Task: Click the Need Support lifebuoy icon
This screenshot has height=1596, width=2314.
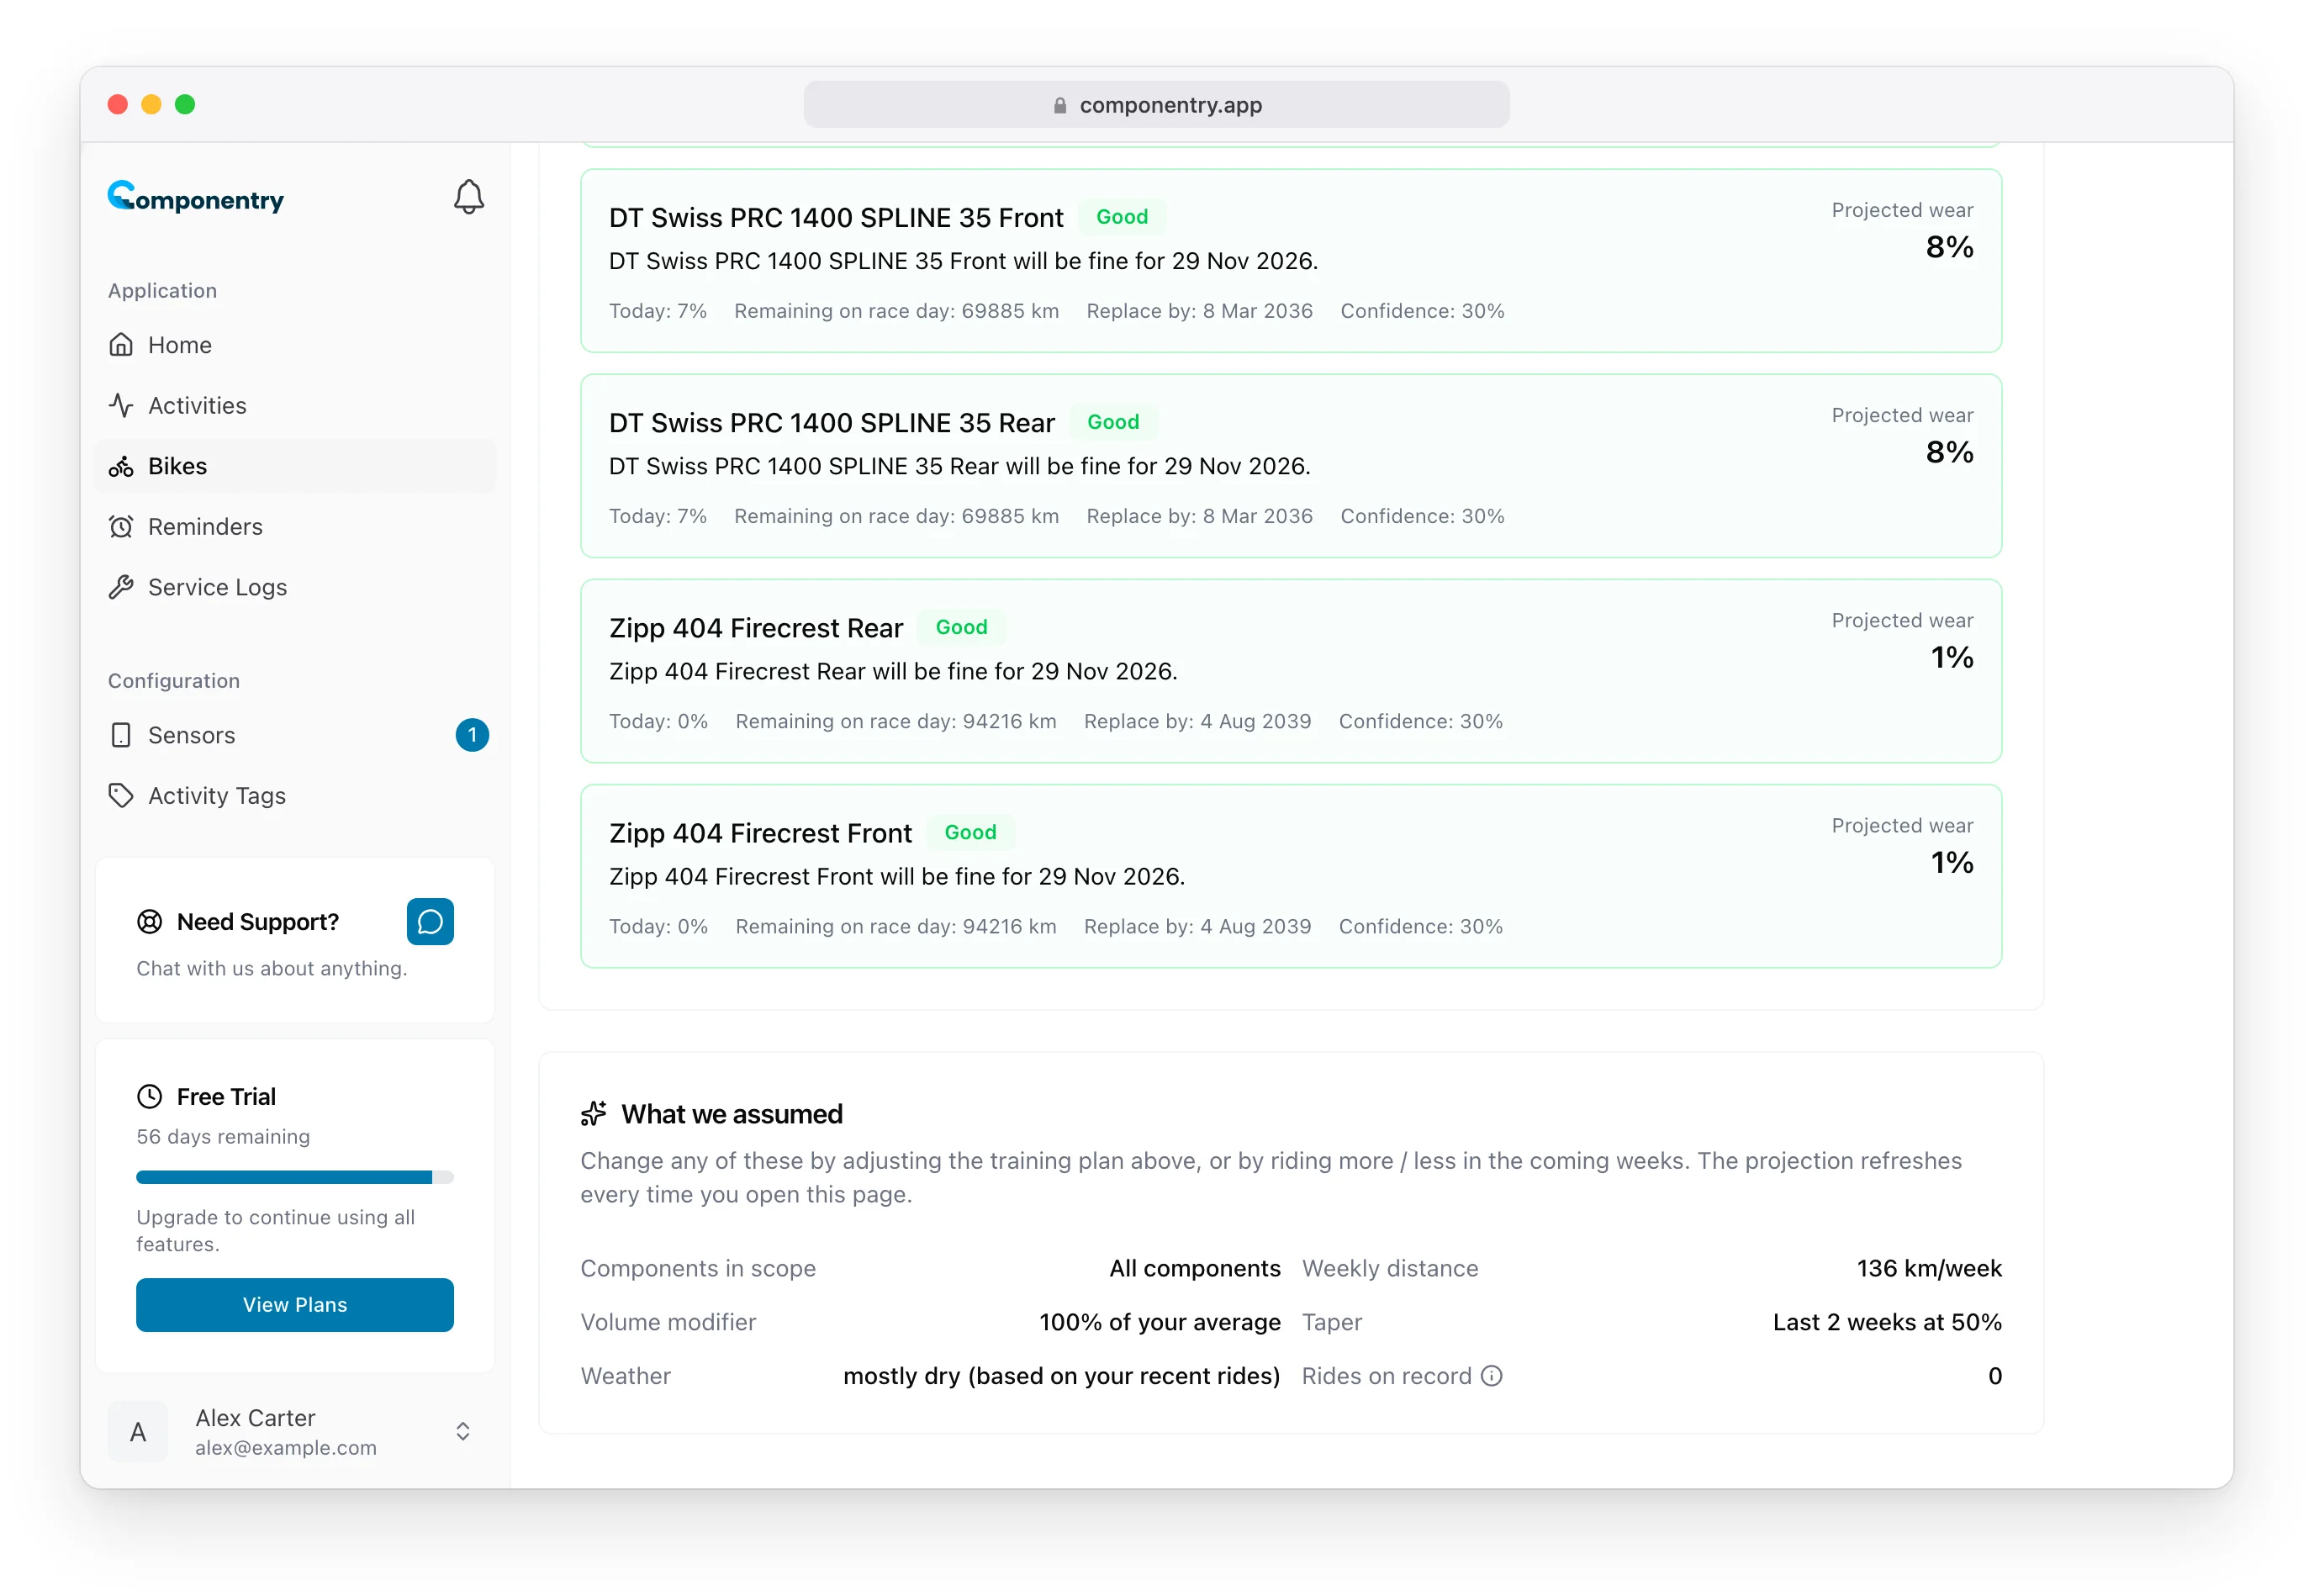Action: 149,922
